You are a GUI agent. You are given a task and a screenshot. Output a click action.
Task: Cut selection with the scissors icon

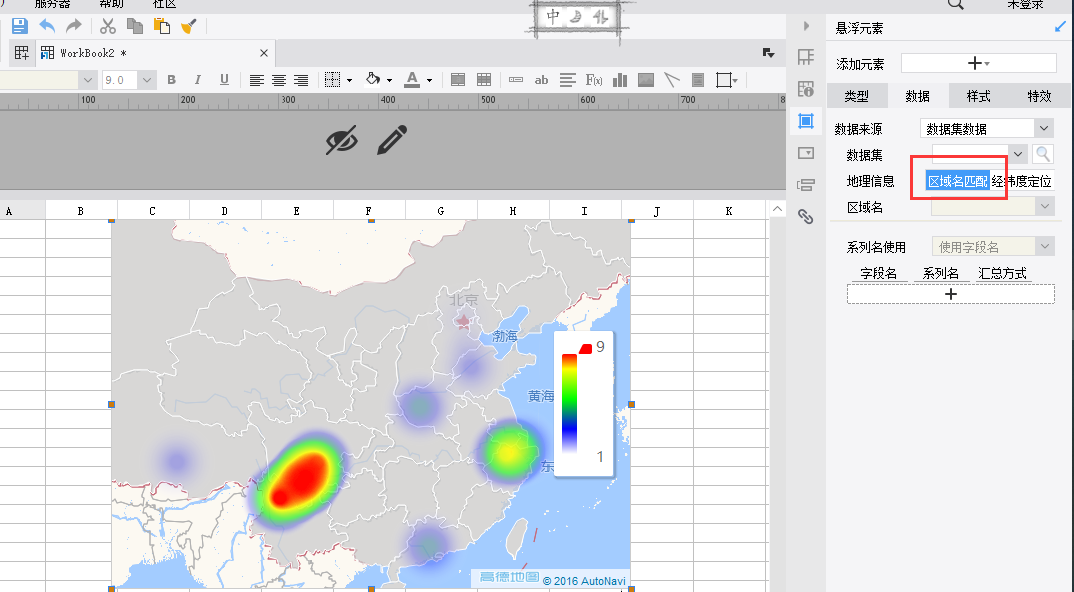click(108, 27)
